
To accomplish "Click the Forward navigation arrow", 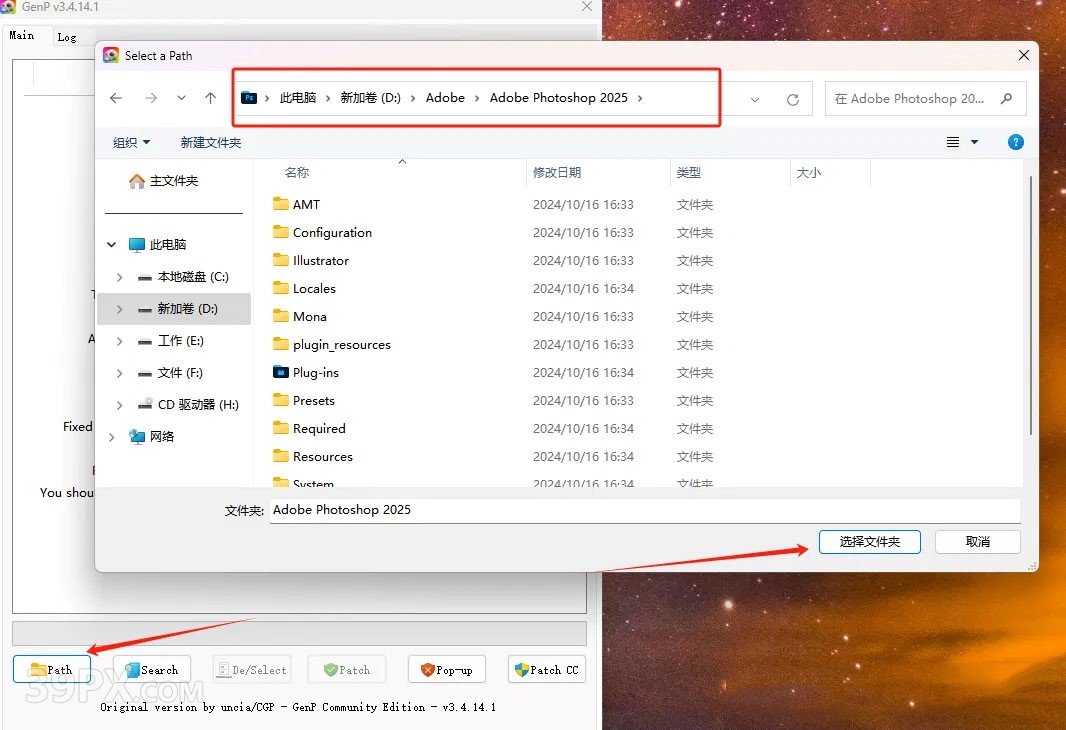I will coord(151,99).
